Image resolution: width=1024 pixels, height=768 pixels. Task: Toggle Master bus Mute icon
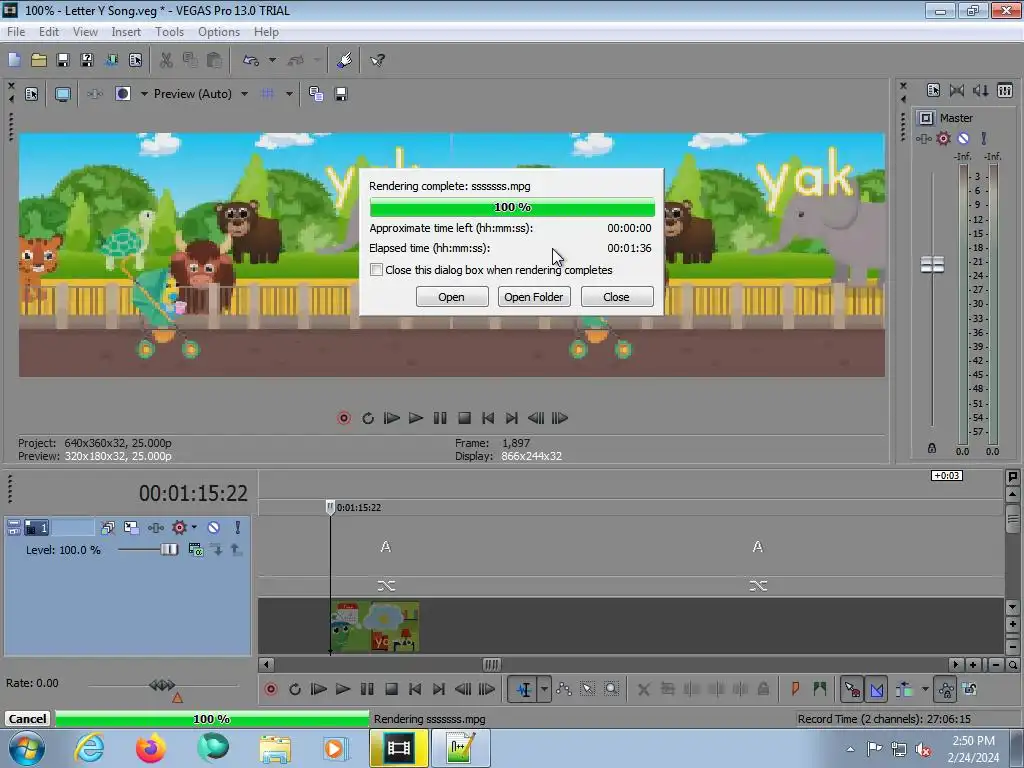click(x=963, y=138)
